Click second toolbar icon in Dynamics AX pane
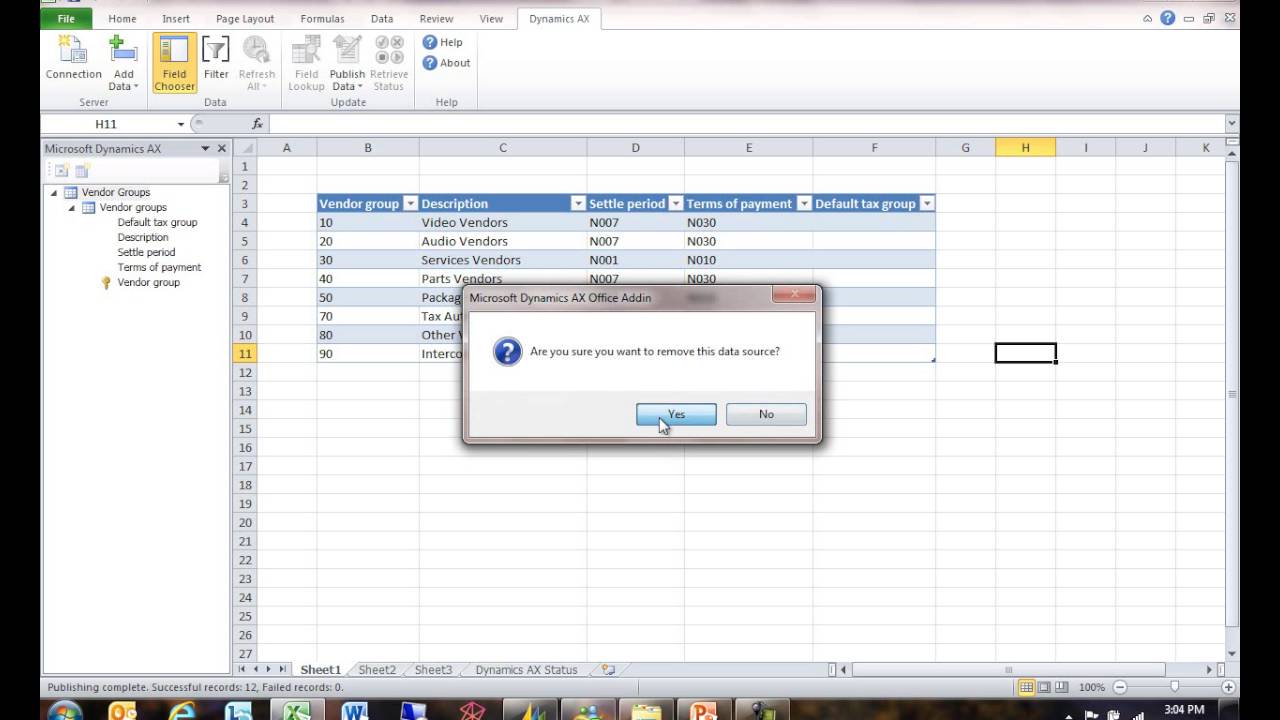Screen dimensions: 1280x720 (x=82, y=171)
